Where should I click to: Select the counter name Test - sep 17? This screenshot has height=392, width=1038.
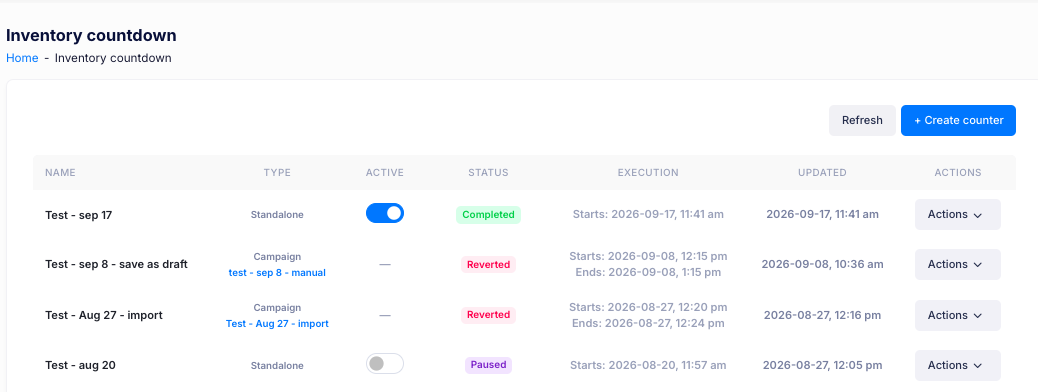click(x=78, y=215)
